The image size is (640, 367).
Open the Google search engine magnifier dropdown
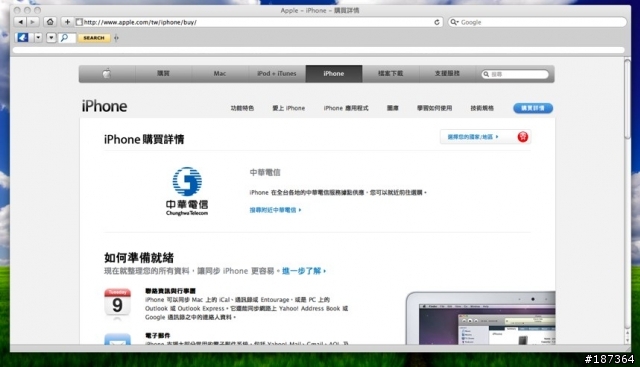pyautogui.click(x=454, y=22)
